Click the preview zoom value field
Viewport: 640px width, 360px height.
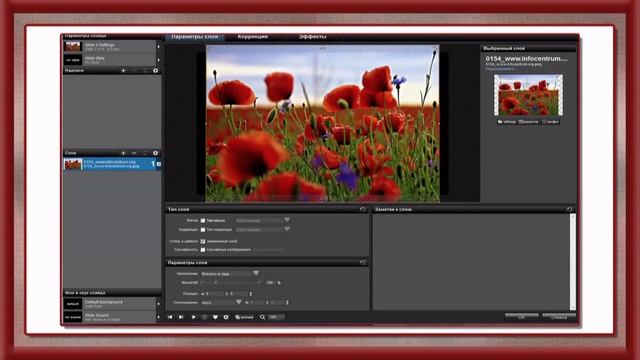click(276, 317)
